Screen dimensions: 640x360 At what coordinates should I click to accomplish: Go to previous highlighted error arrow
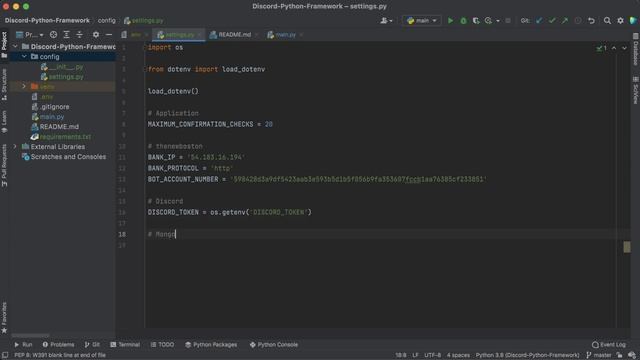(614, 48)
